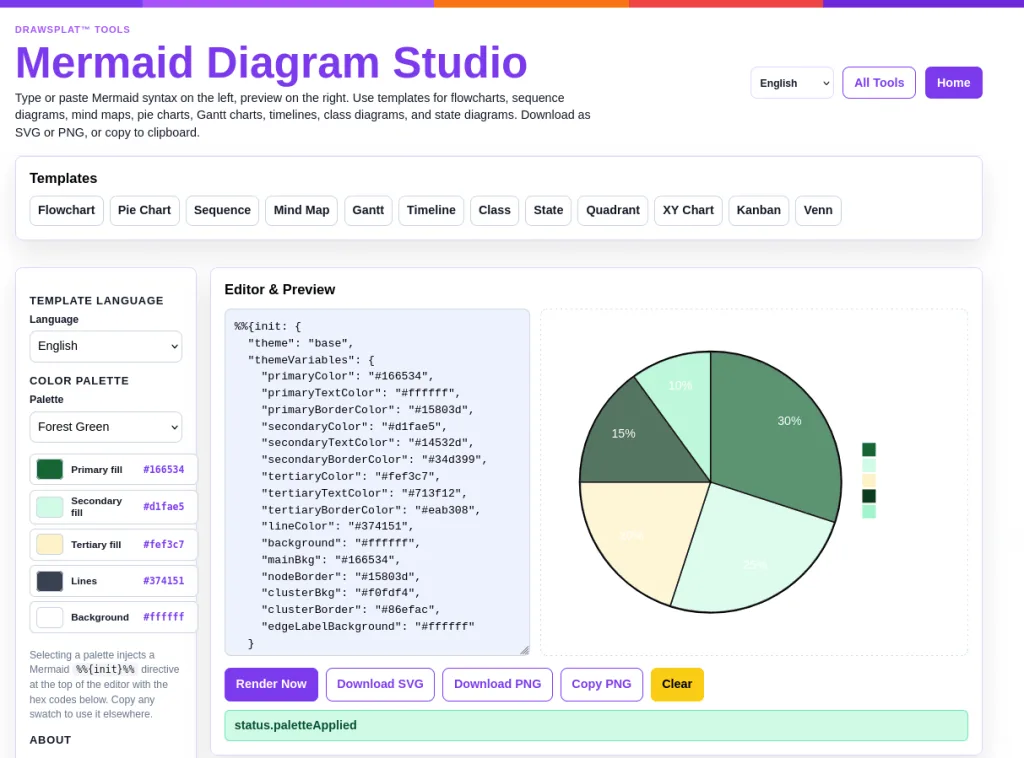Open the Template Language dropdown
This screenshot has height=758, width=1024.
[106, 346]
